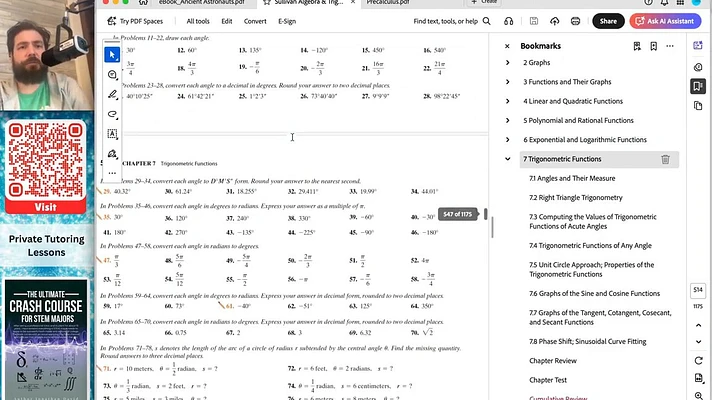Open AI assistant panel icon in right rail

point(698,45)
